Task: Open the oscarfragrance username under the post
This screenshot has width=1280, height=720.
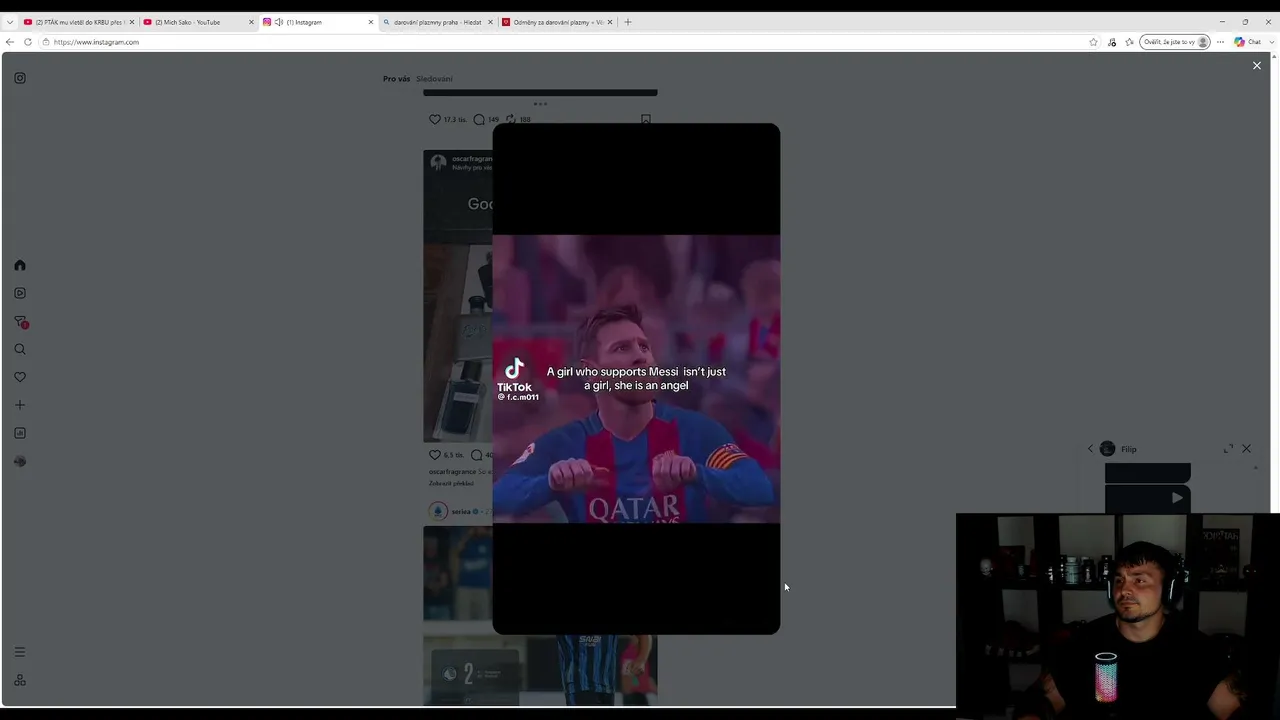Action: click(x=452, y=472)
